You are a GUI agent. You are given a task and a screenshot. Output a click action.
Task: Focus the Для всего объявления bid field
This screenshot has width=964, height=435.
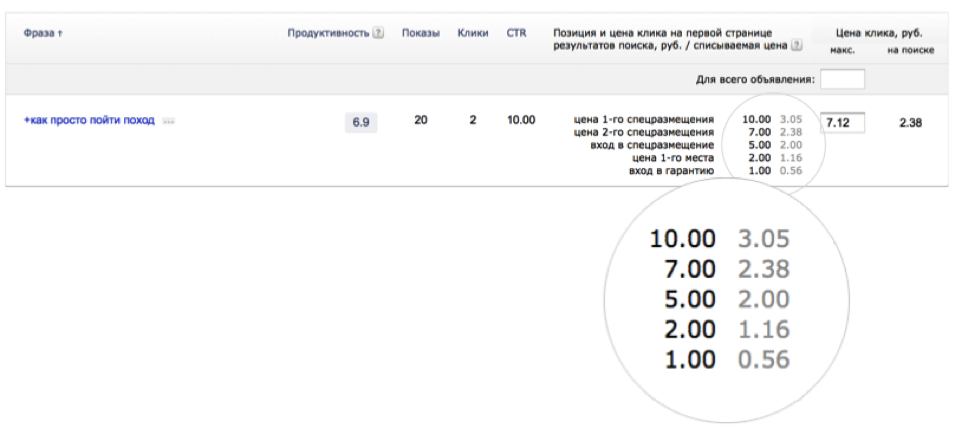pyautogui.click(x=842, y=79)
